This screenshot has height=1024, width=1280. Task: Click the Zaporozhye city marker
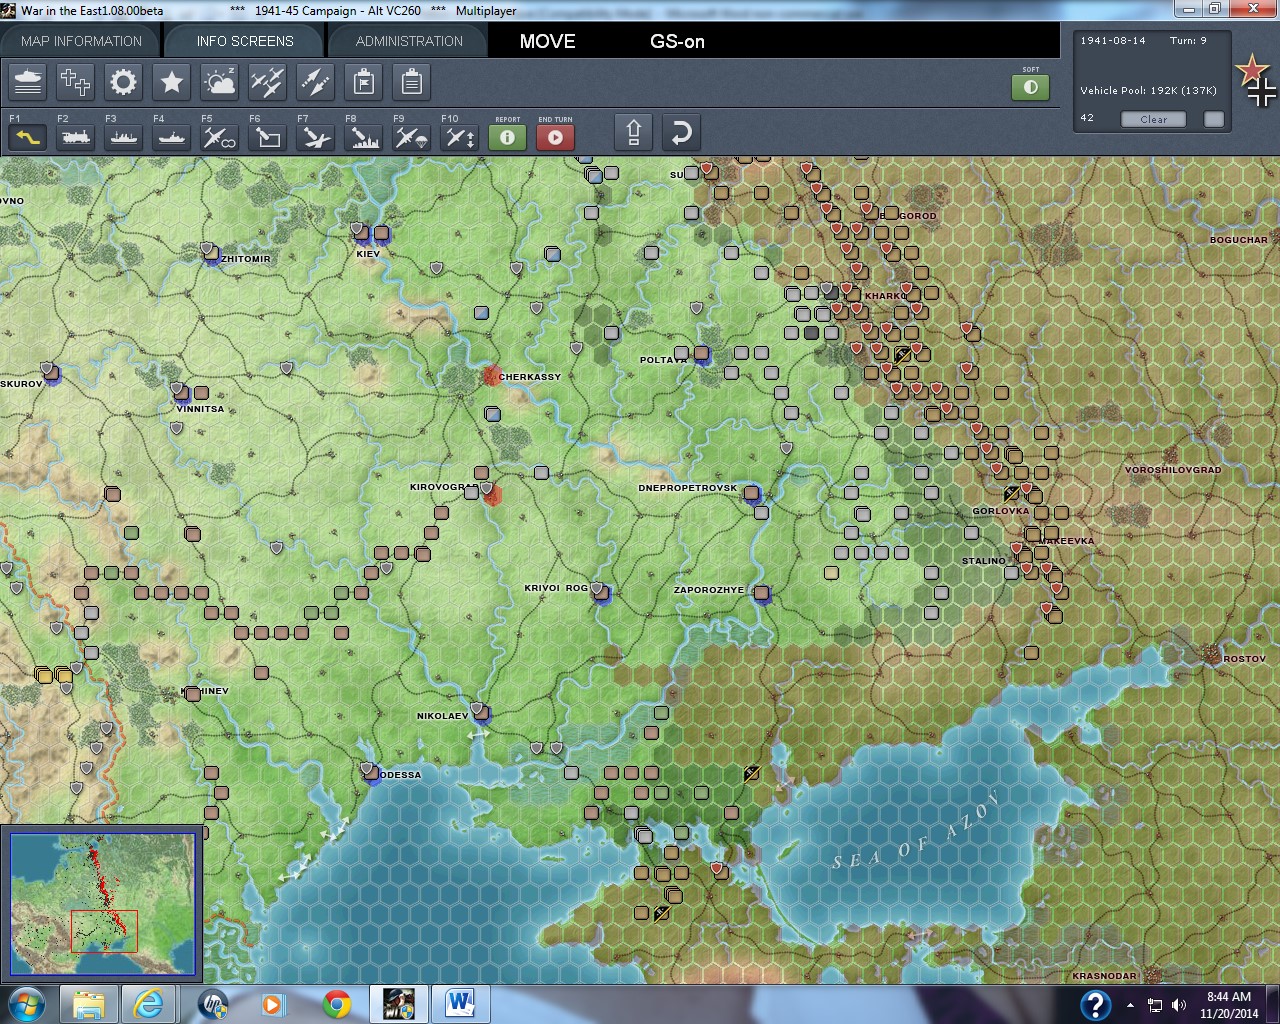[x=762, y=595]
